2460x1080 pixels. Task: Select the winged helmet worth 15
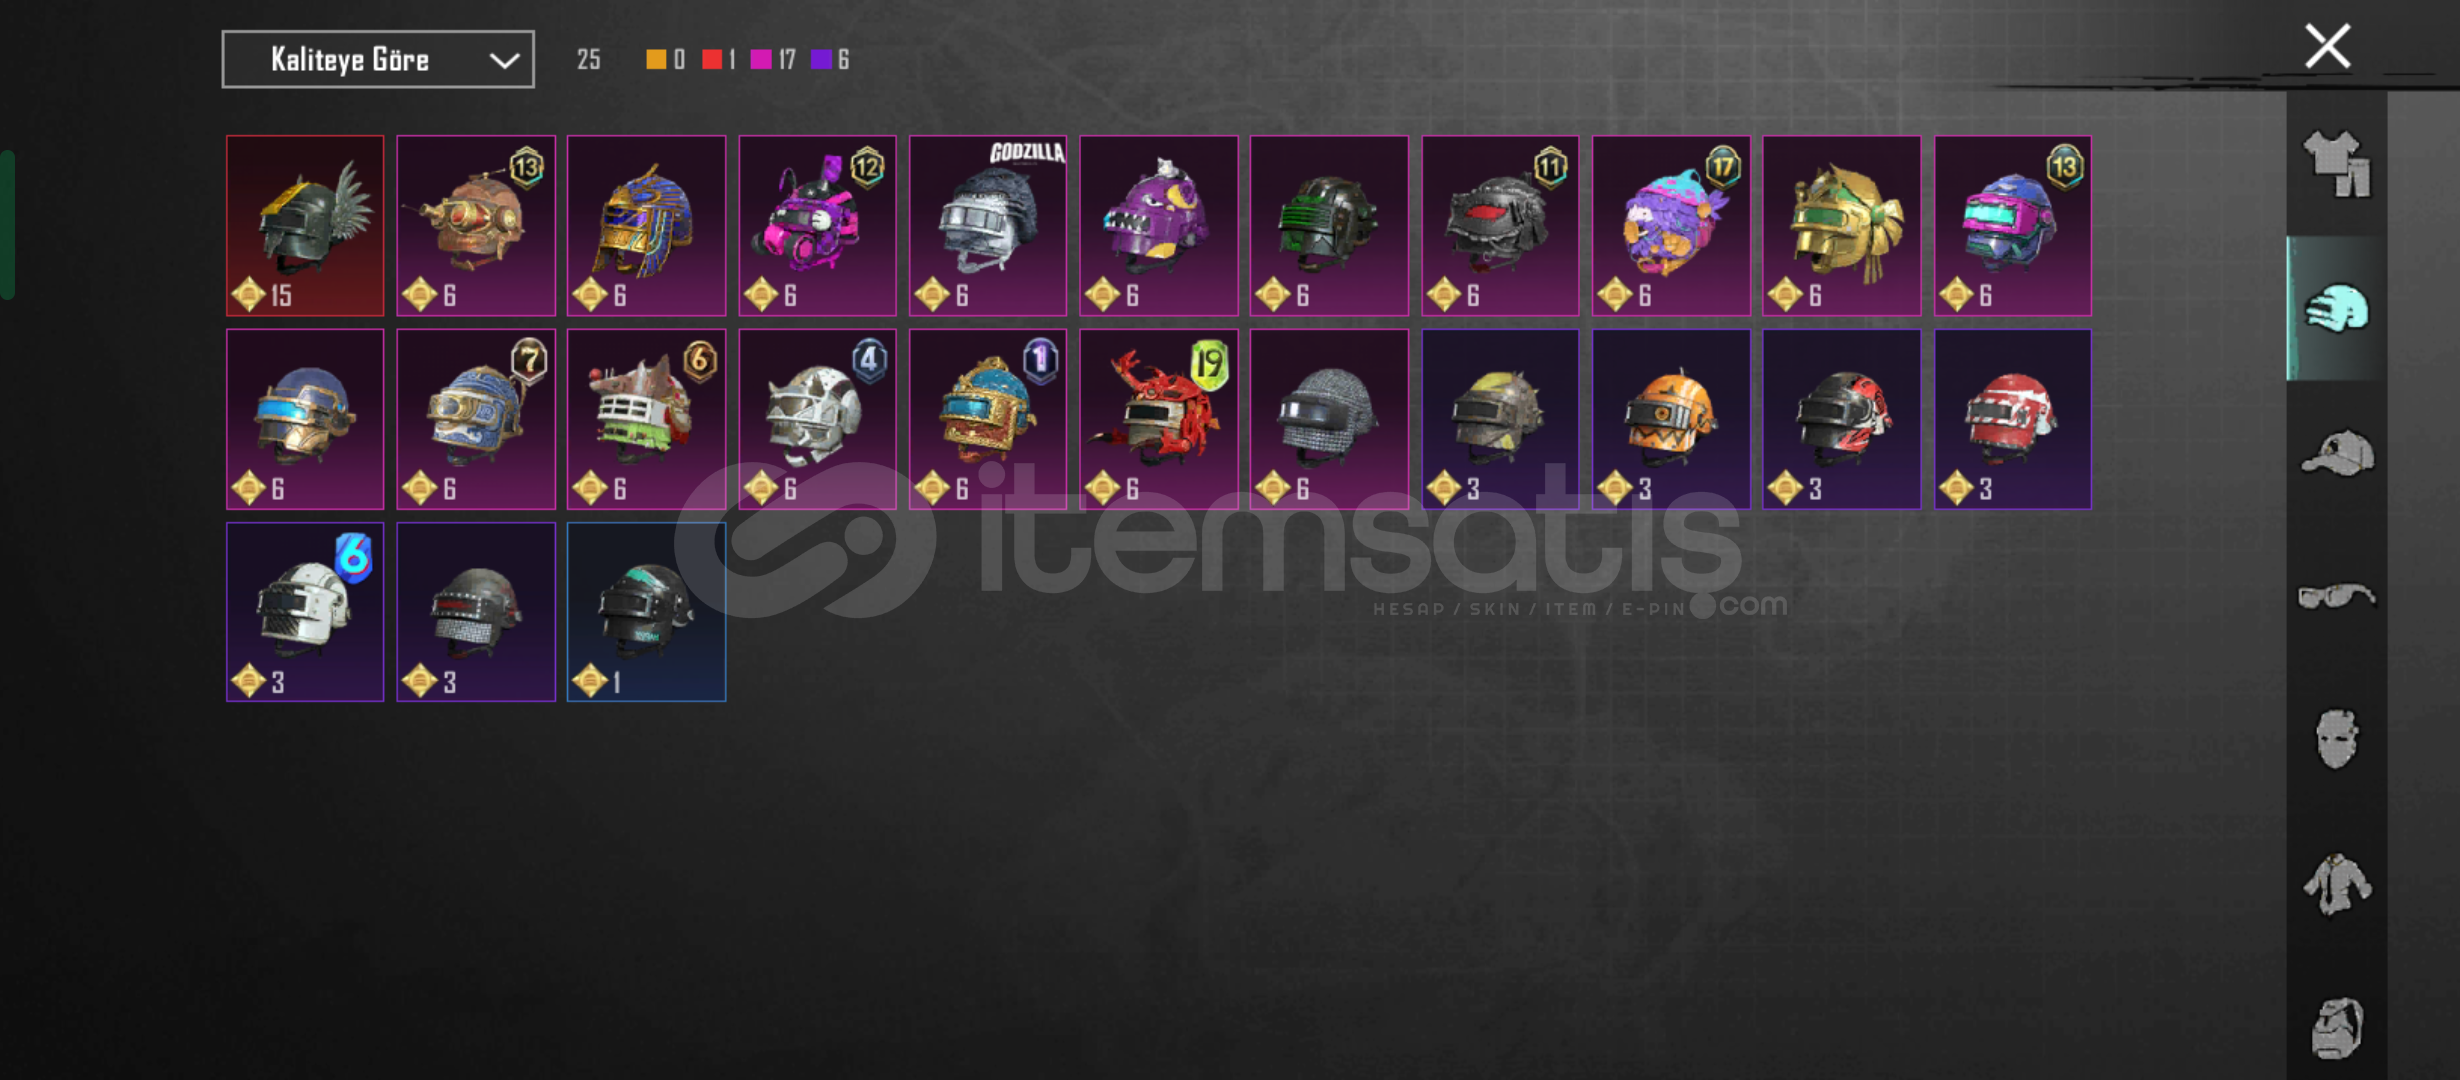(x=305, y=226)
